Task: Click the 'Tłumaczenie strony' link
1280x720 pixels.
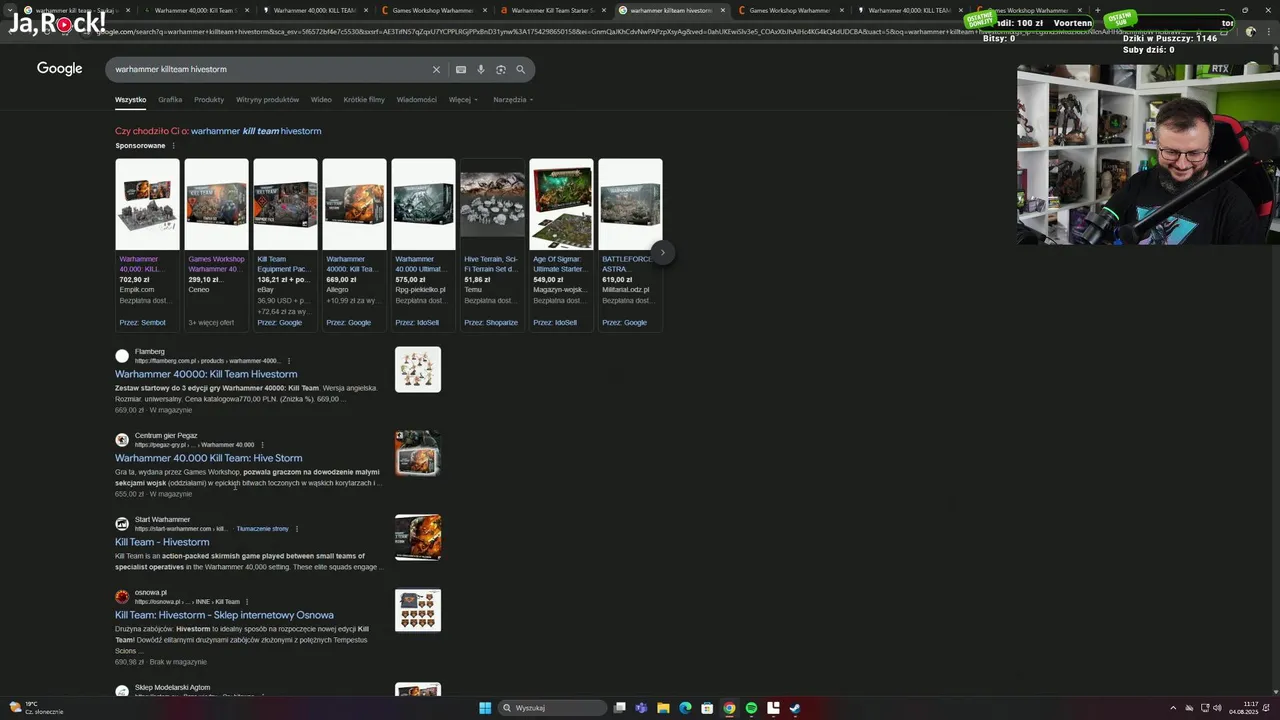Action: tap(262, 529)
